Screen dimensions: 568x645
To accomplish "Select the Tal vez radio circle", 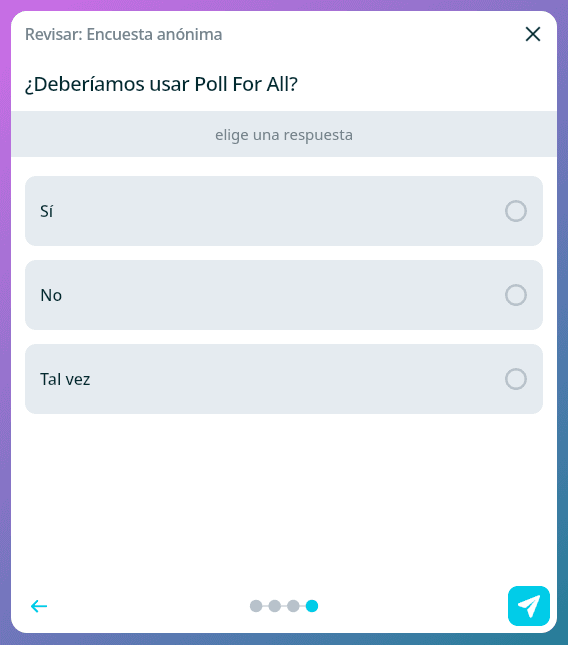I will click(x=516, y=379).
